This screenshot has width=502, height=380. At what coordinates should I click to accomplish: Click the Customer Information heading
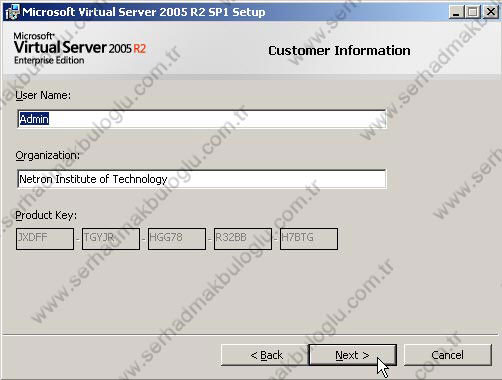point(339,51)
